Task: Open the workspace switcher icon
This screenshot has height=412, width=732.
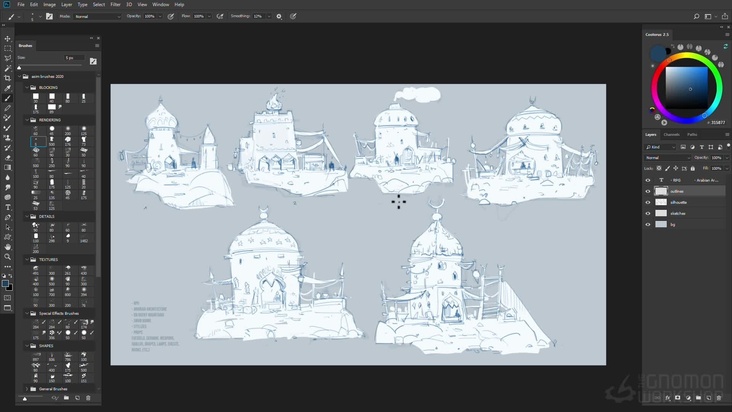Action: click(708, 16)
